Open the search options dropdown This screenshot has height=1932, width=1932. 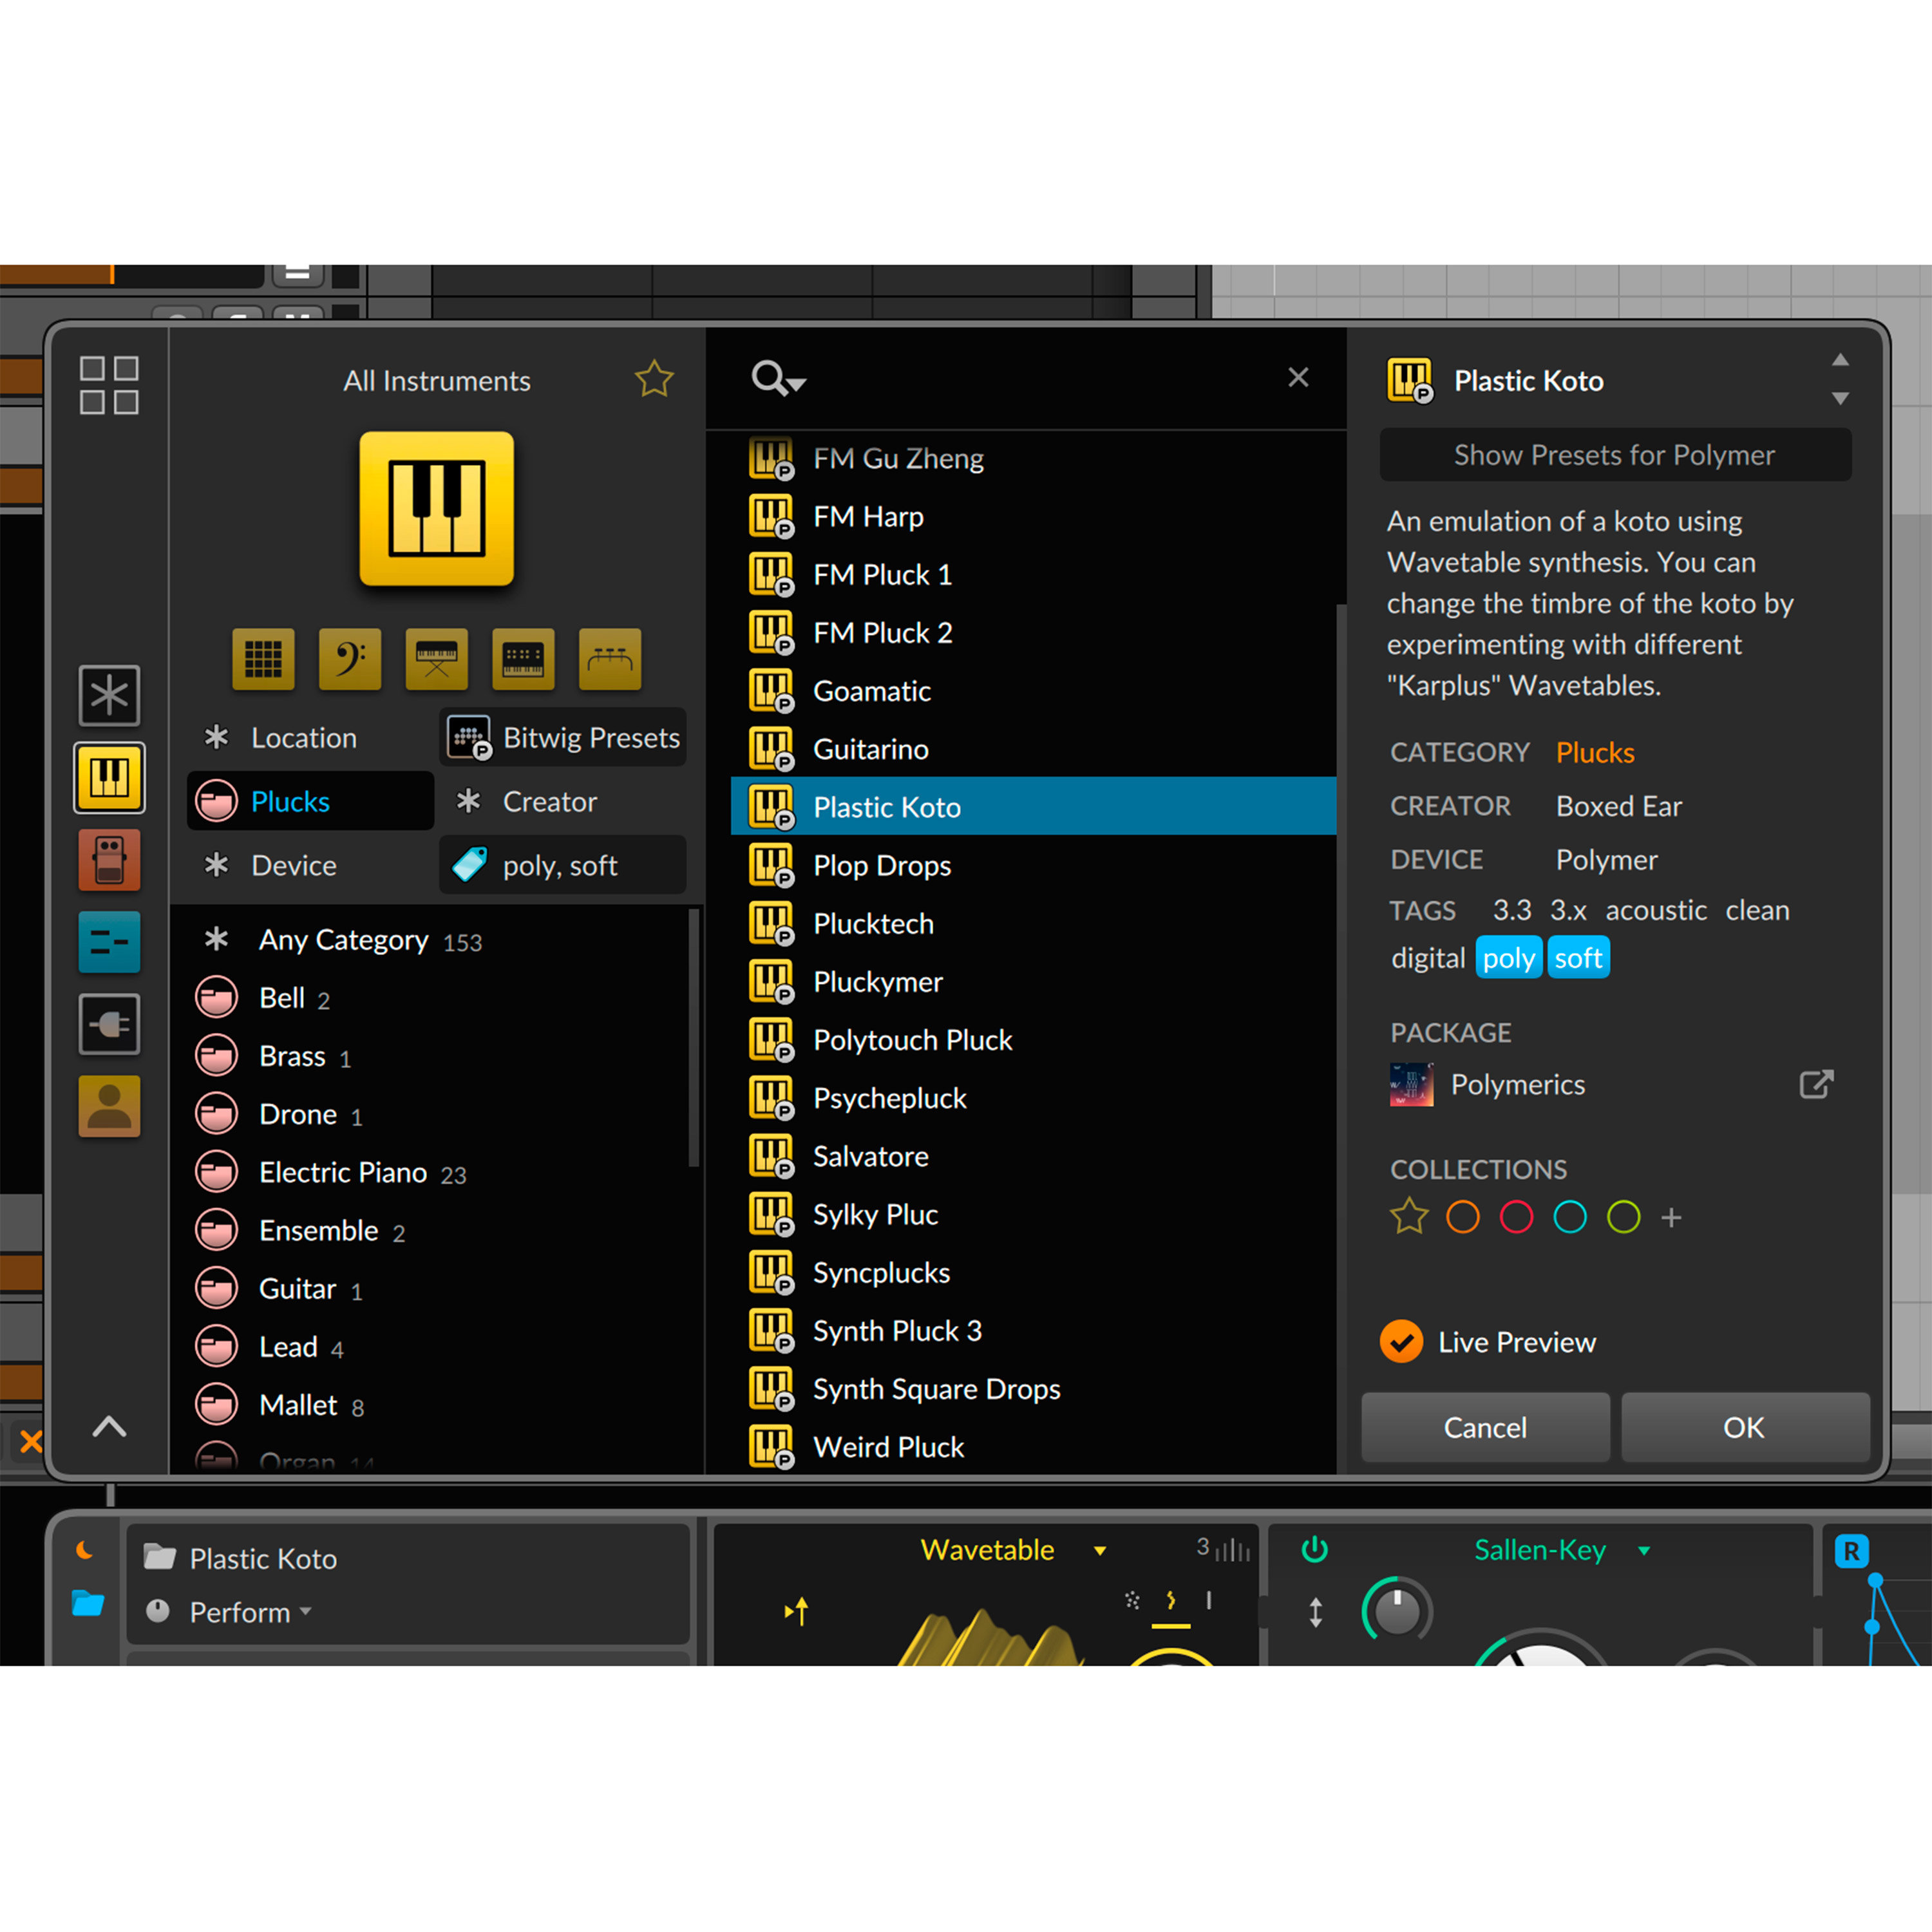pos(779,380)
